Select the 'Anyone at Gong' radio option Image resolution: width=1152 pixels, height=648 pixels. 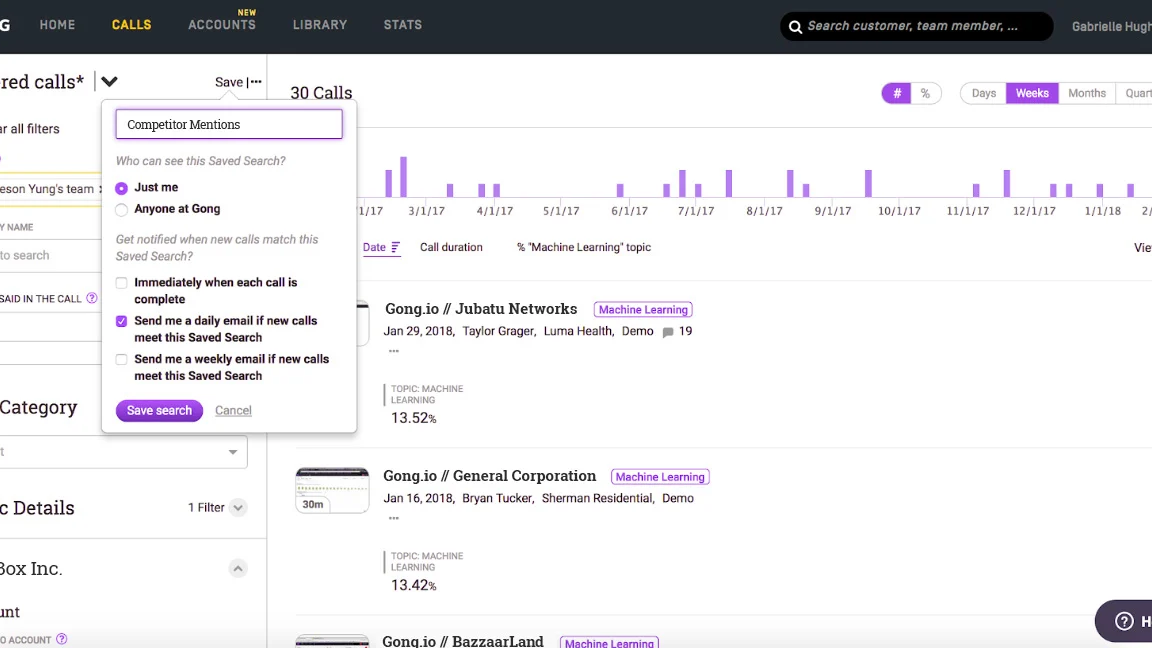pos(122,210)
